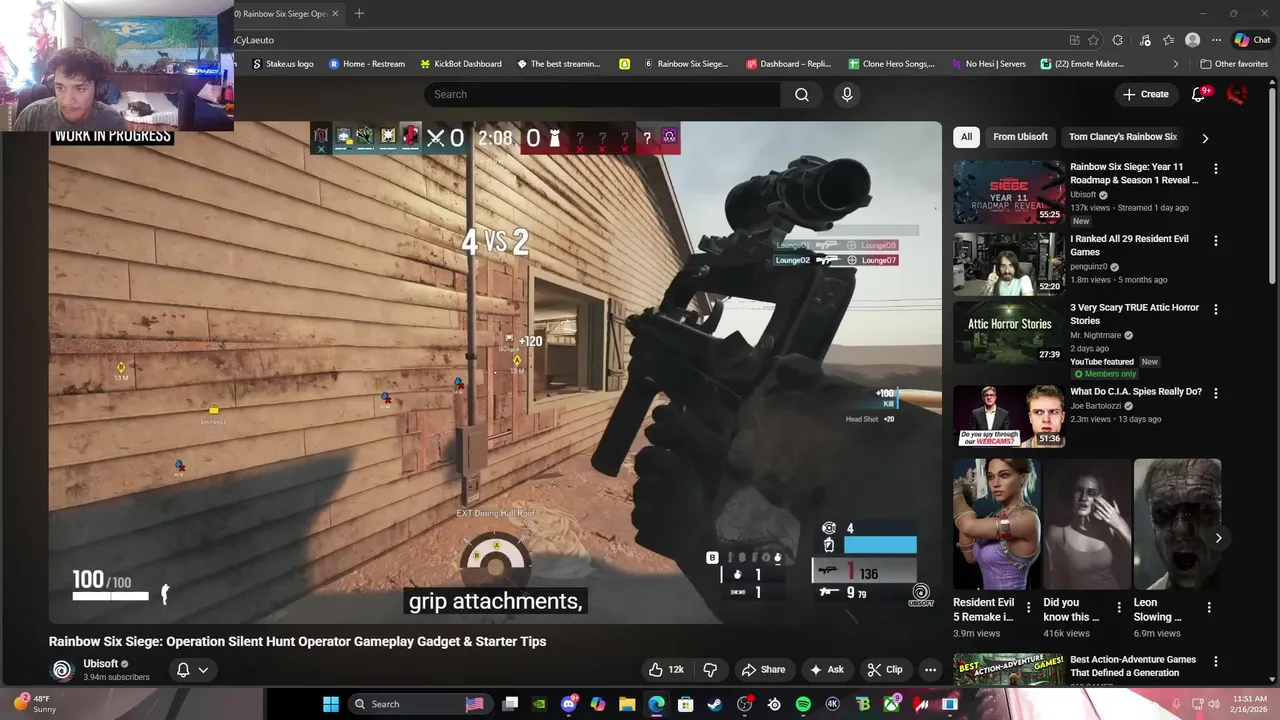
Task: Show next shorts arrow
Action: pyautogui.click(x=1218, y=538)
